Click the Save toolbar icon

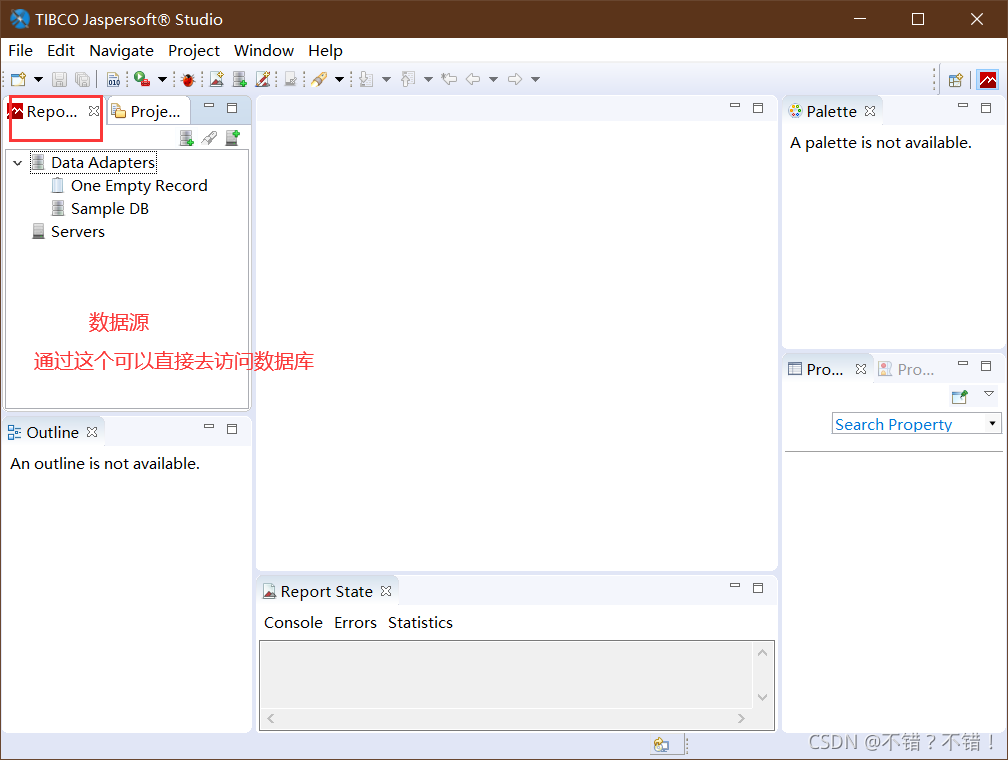pos(59,79)
